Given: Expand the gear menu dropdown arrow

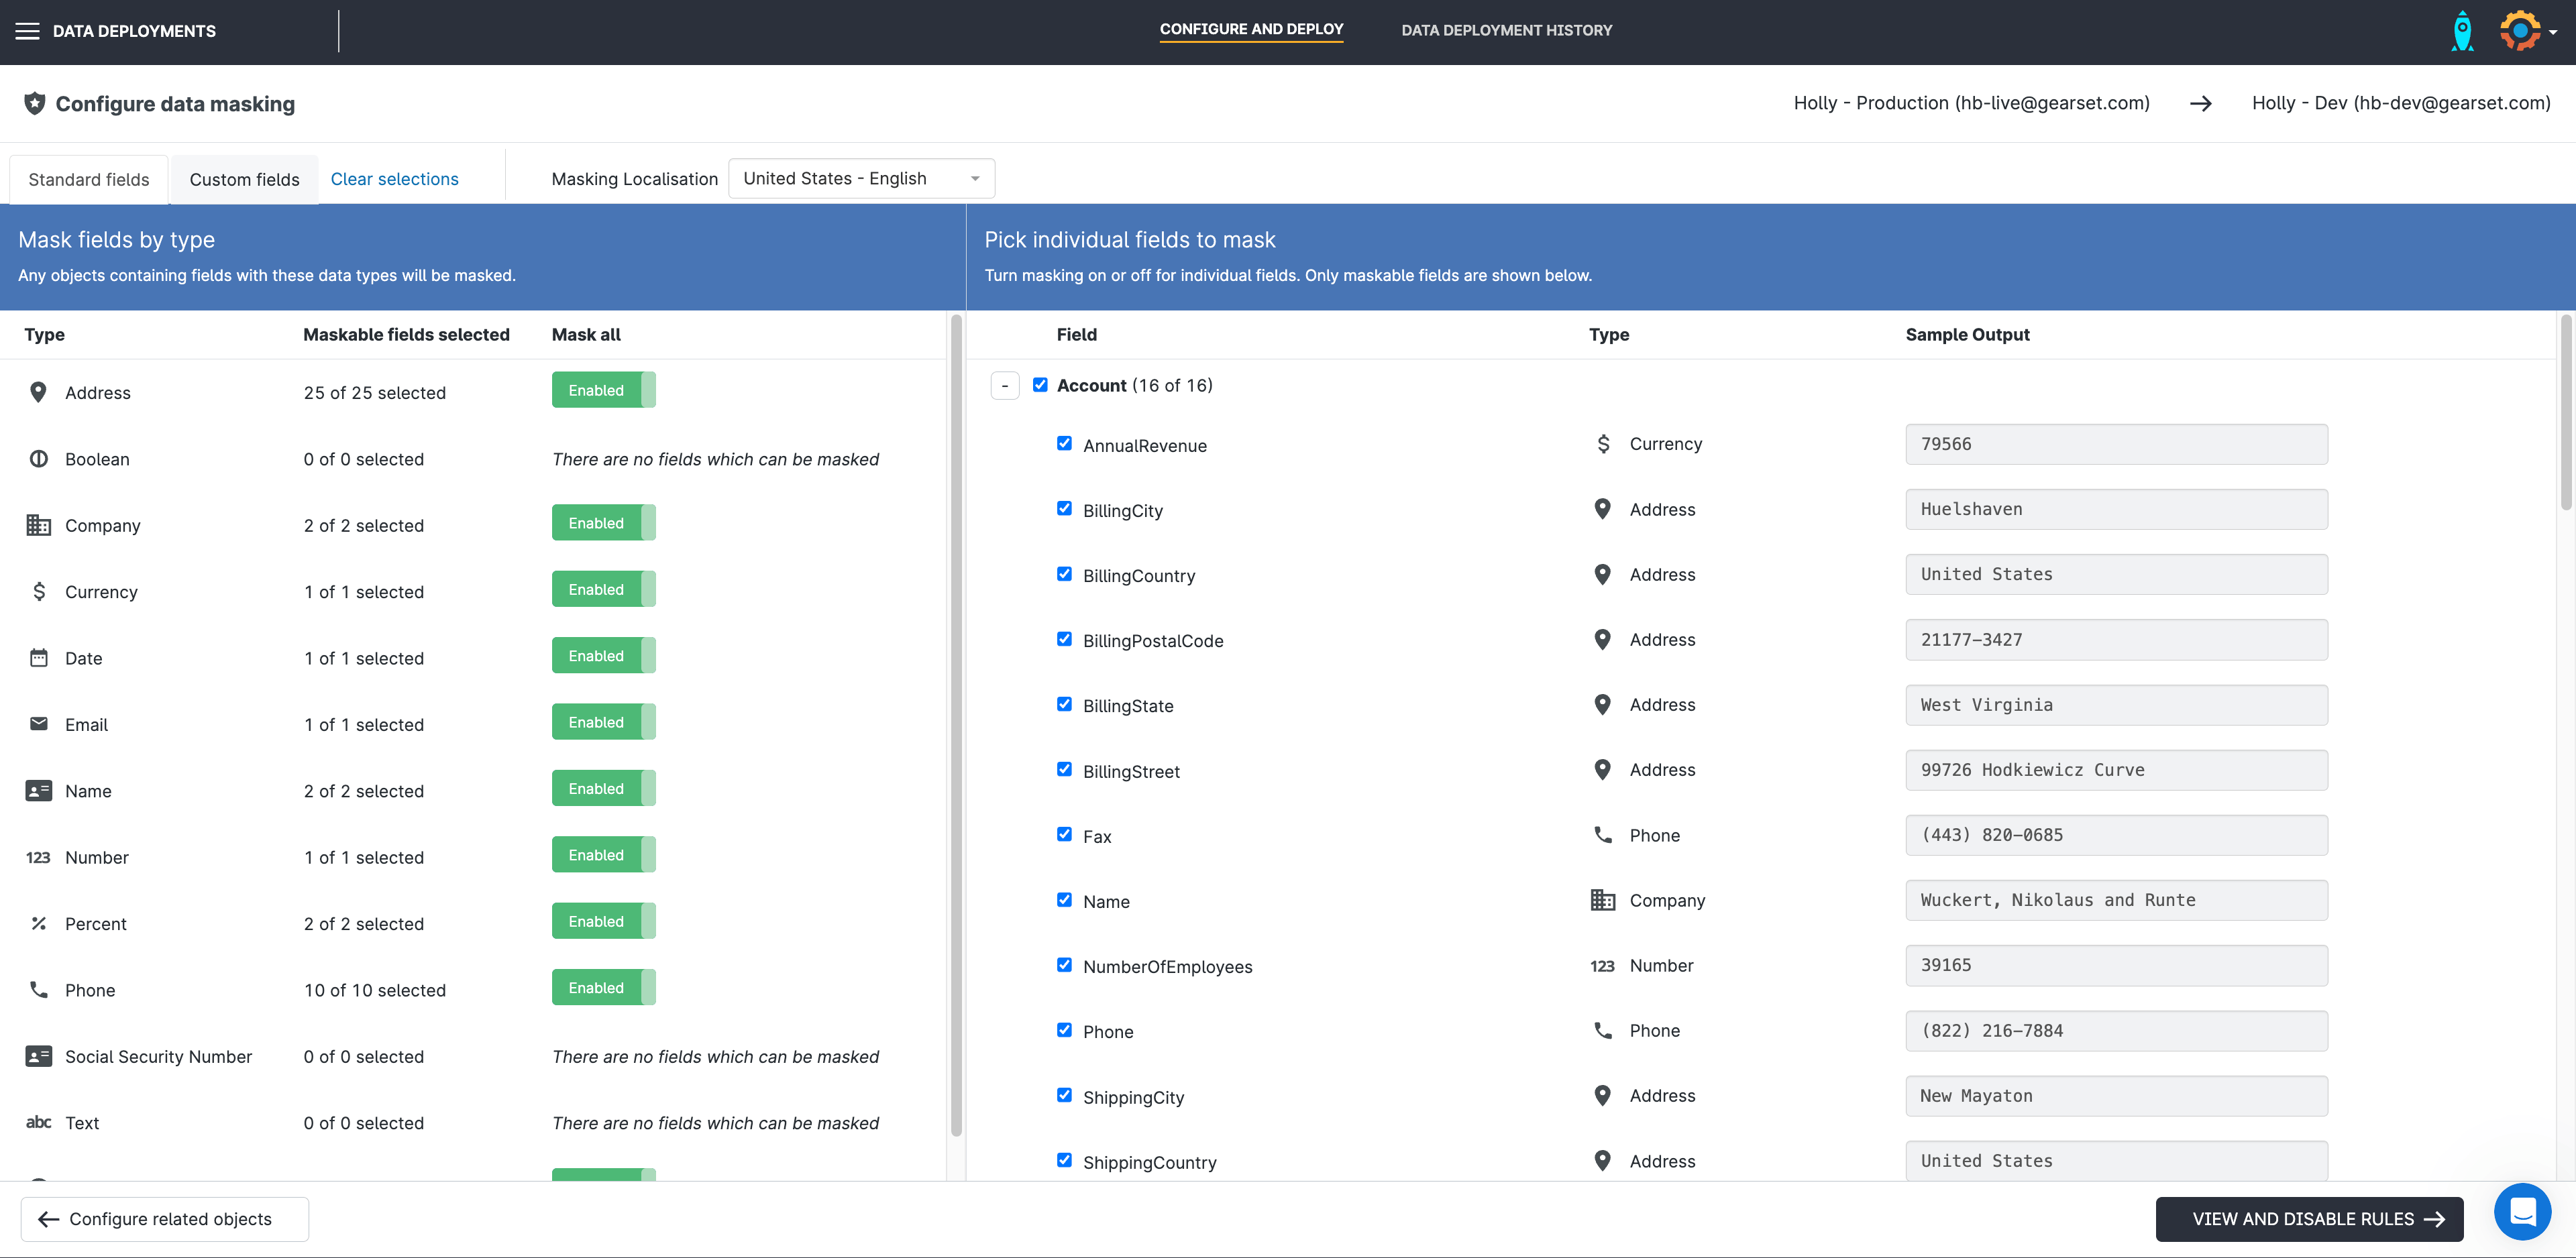Looking at the screenshot, I should tap(2554, 32).
